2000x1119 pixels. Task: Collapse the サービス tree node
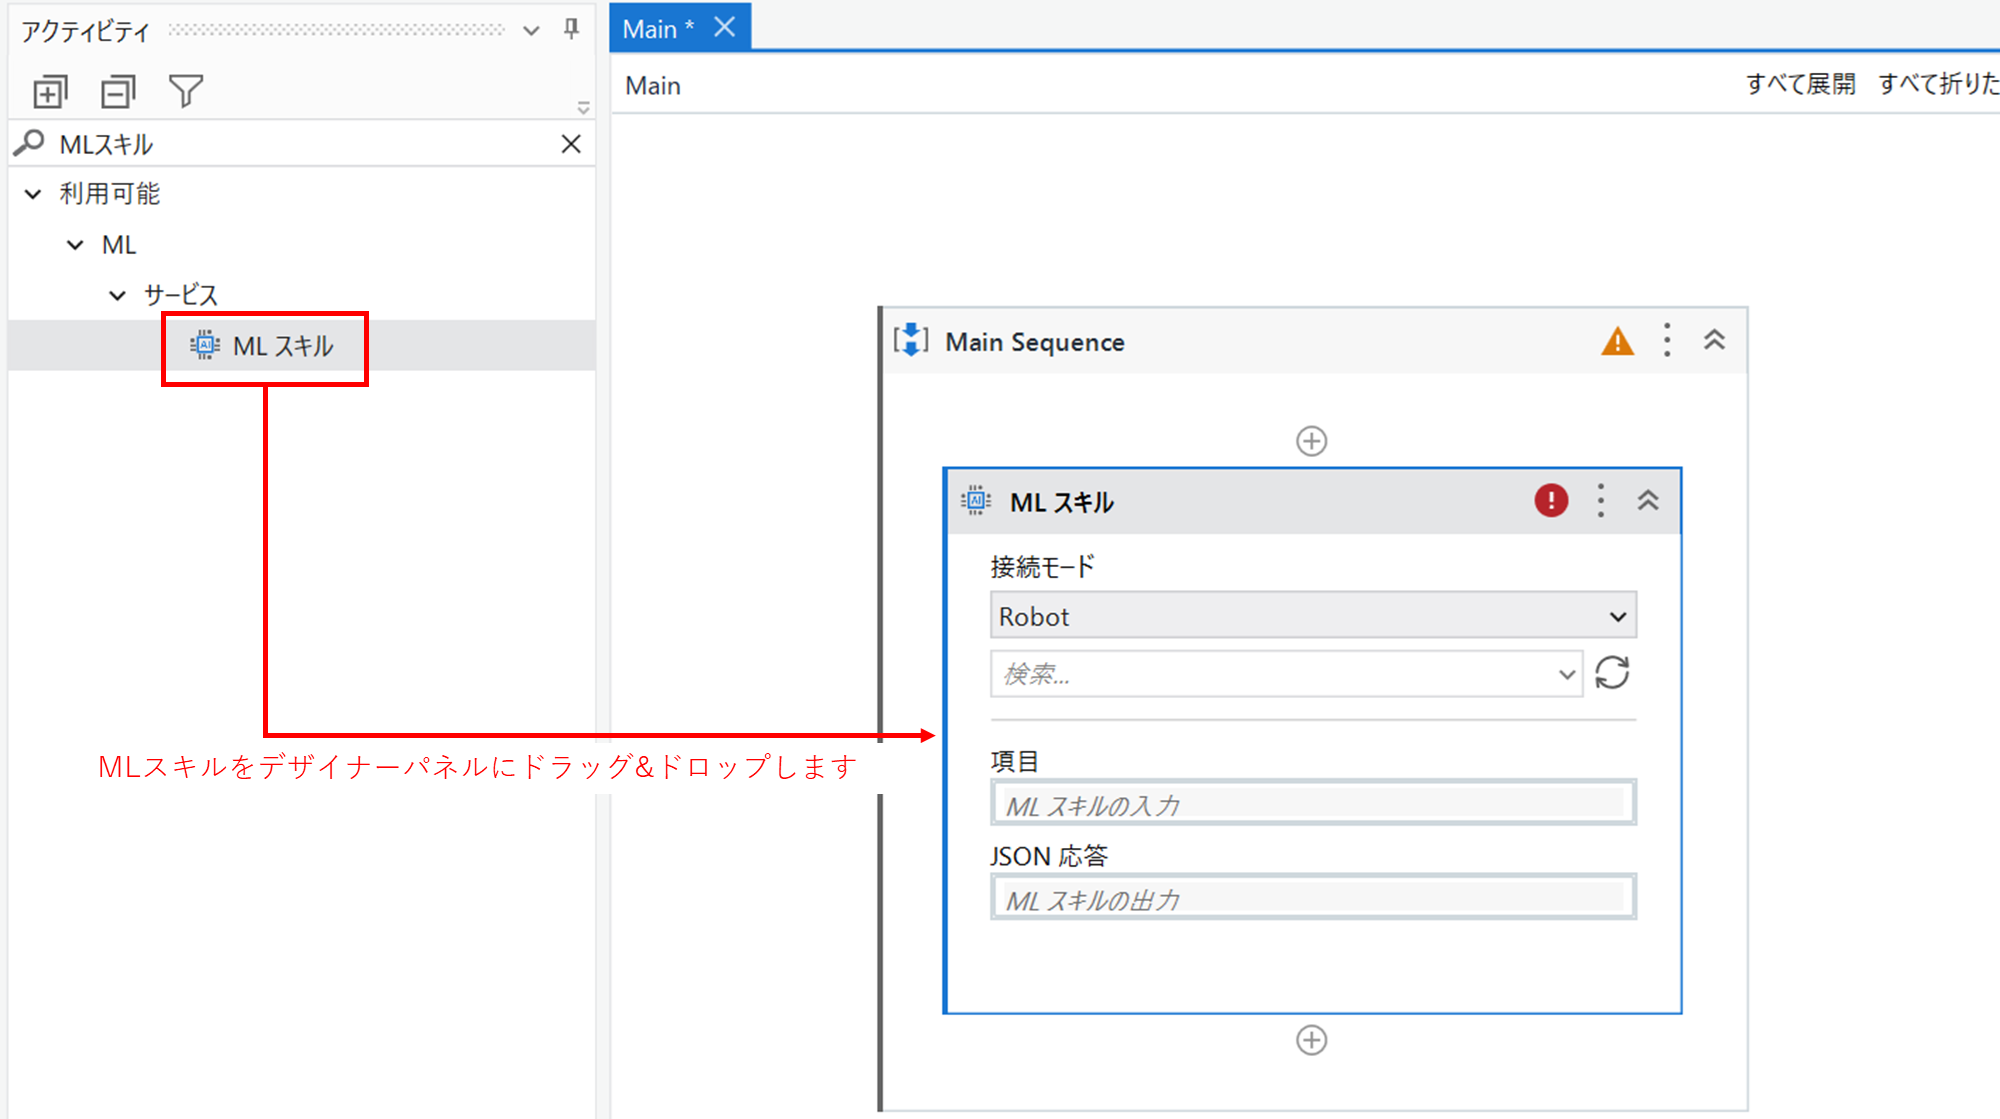coord(117,295)
